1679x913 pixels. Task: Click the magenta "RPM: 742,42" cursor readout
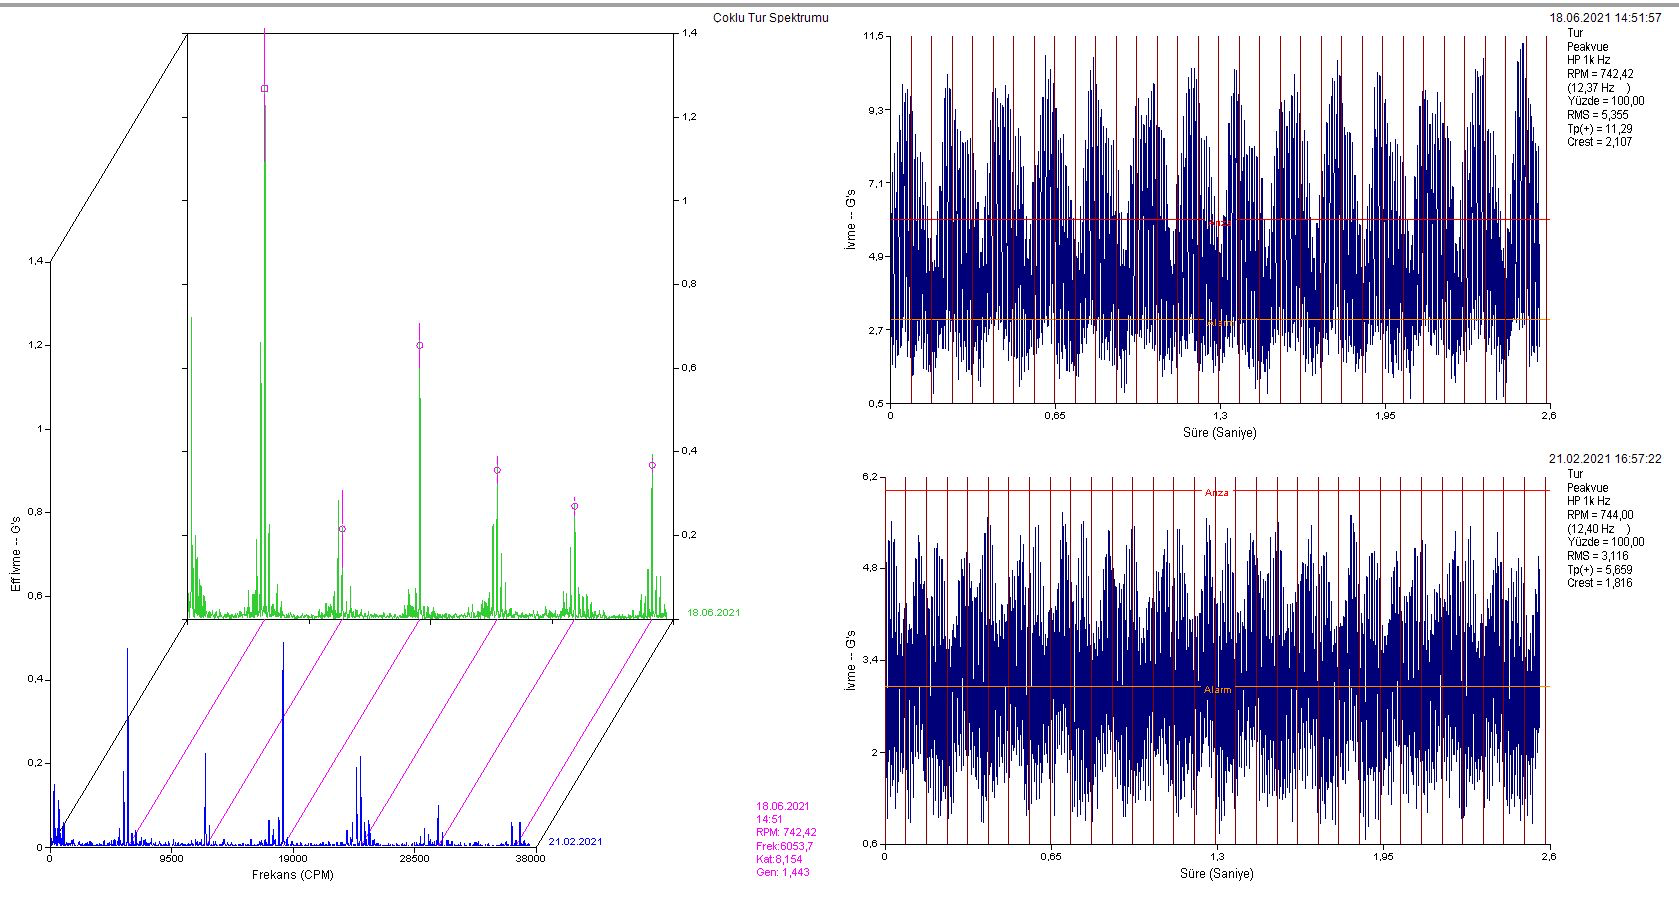pos(786,833)
